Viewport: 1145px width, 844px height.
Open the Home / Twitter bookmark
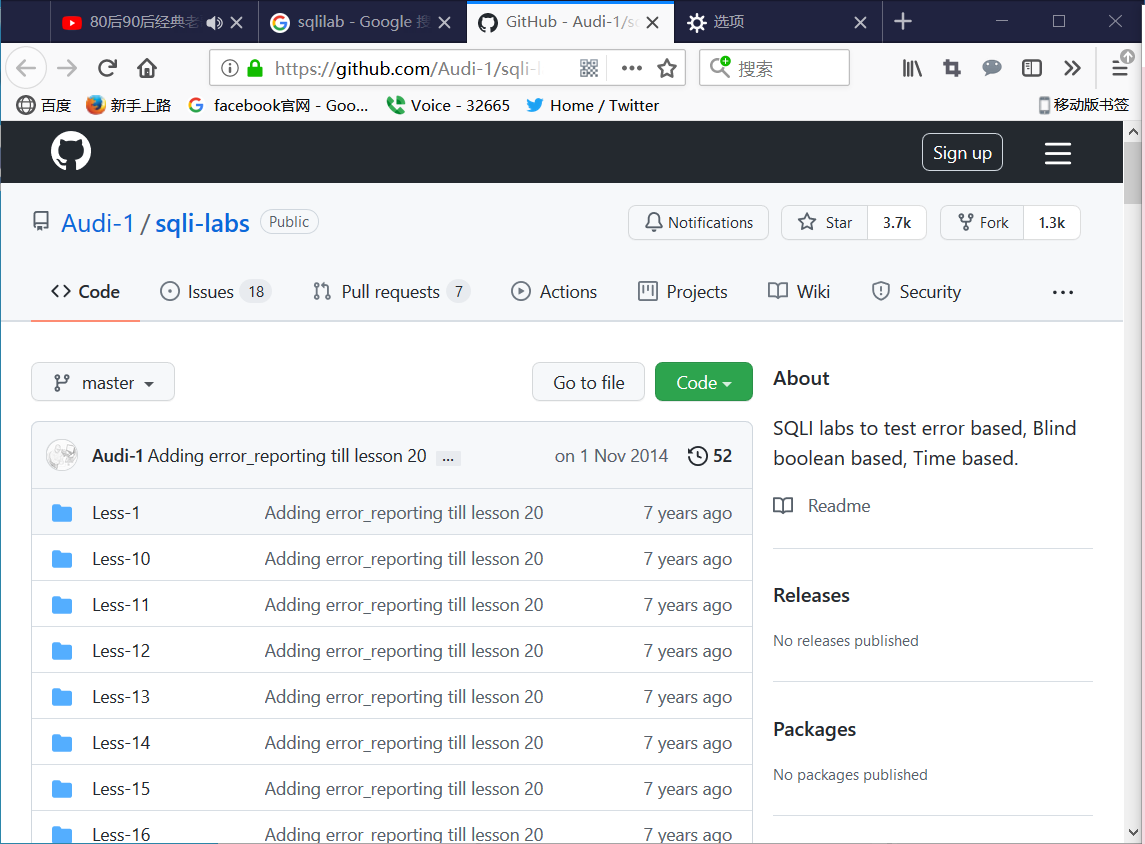tap(592, 105)
